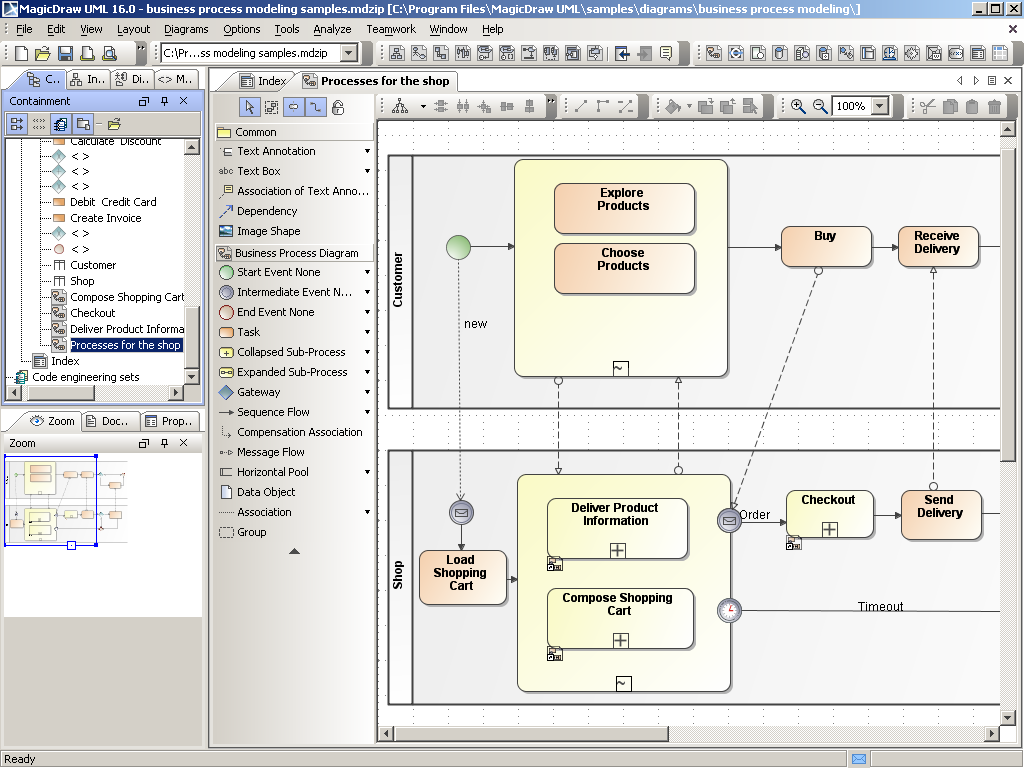Expand Start Event None dropdown arrow
The image size is (1024, 768).
(367, 272)
